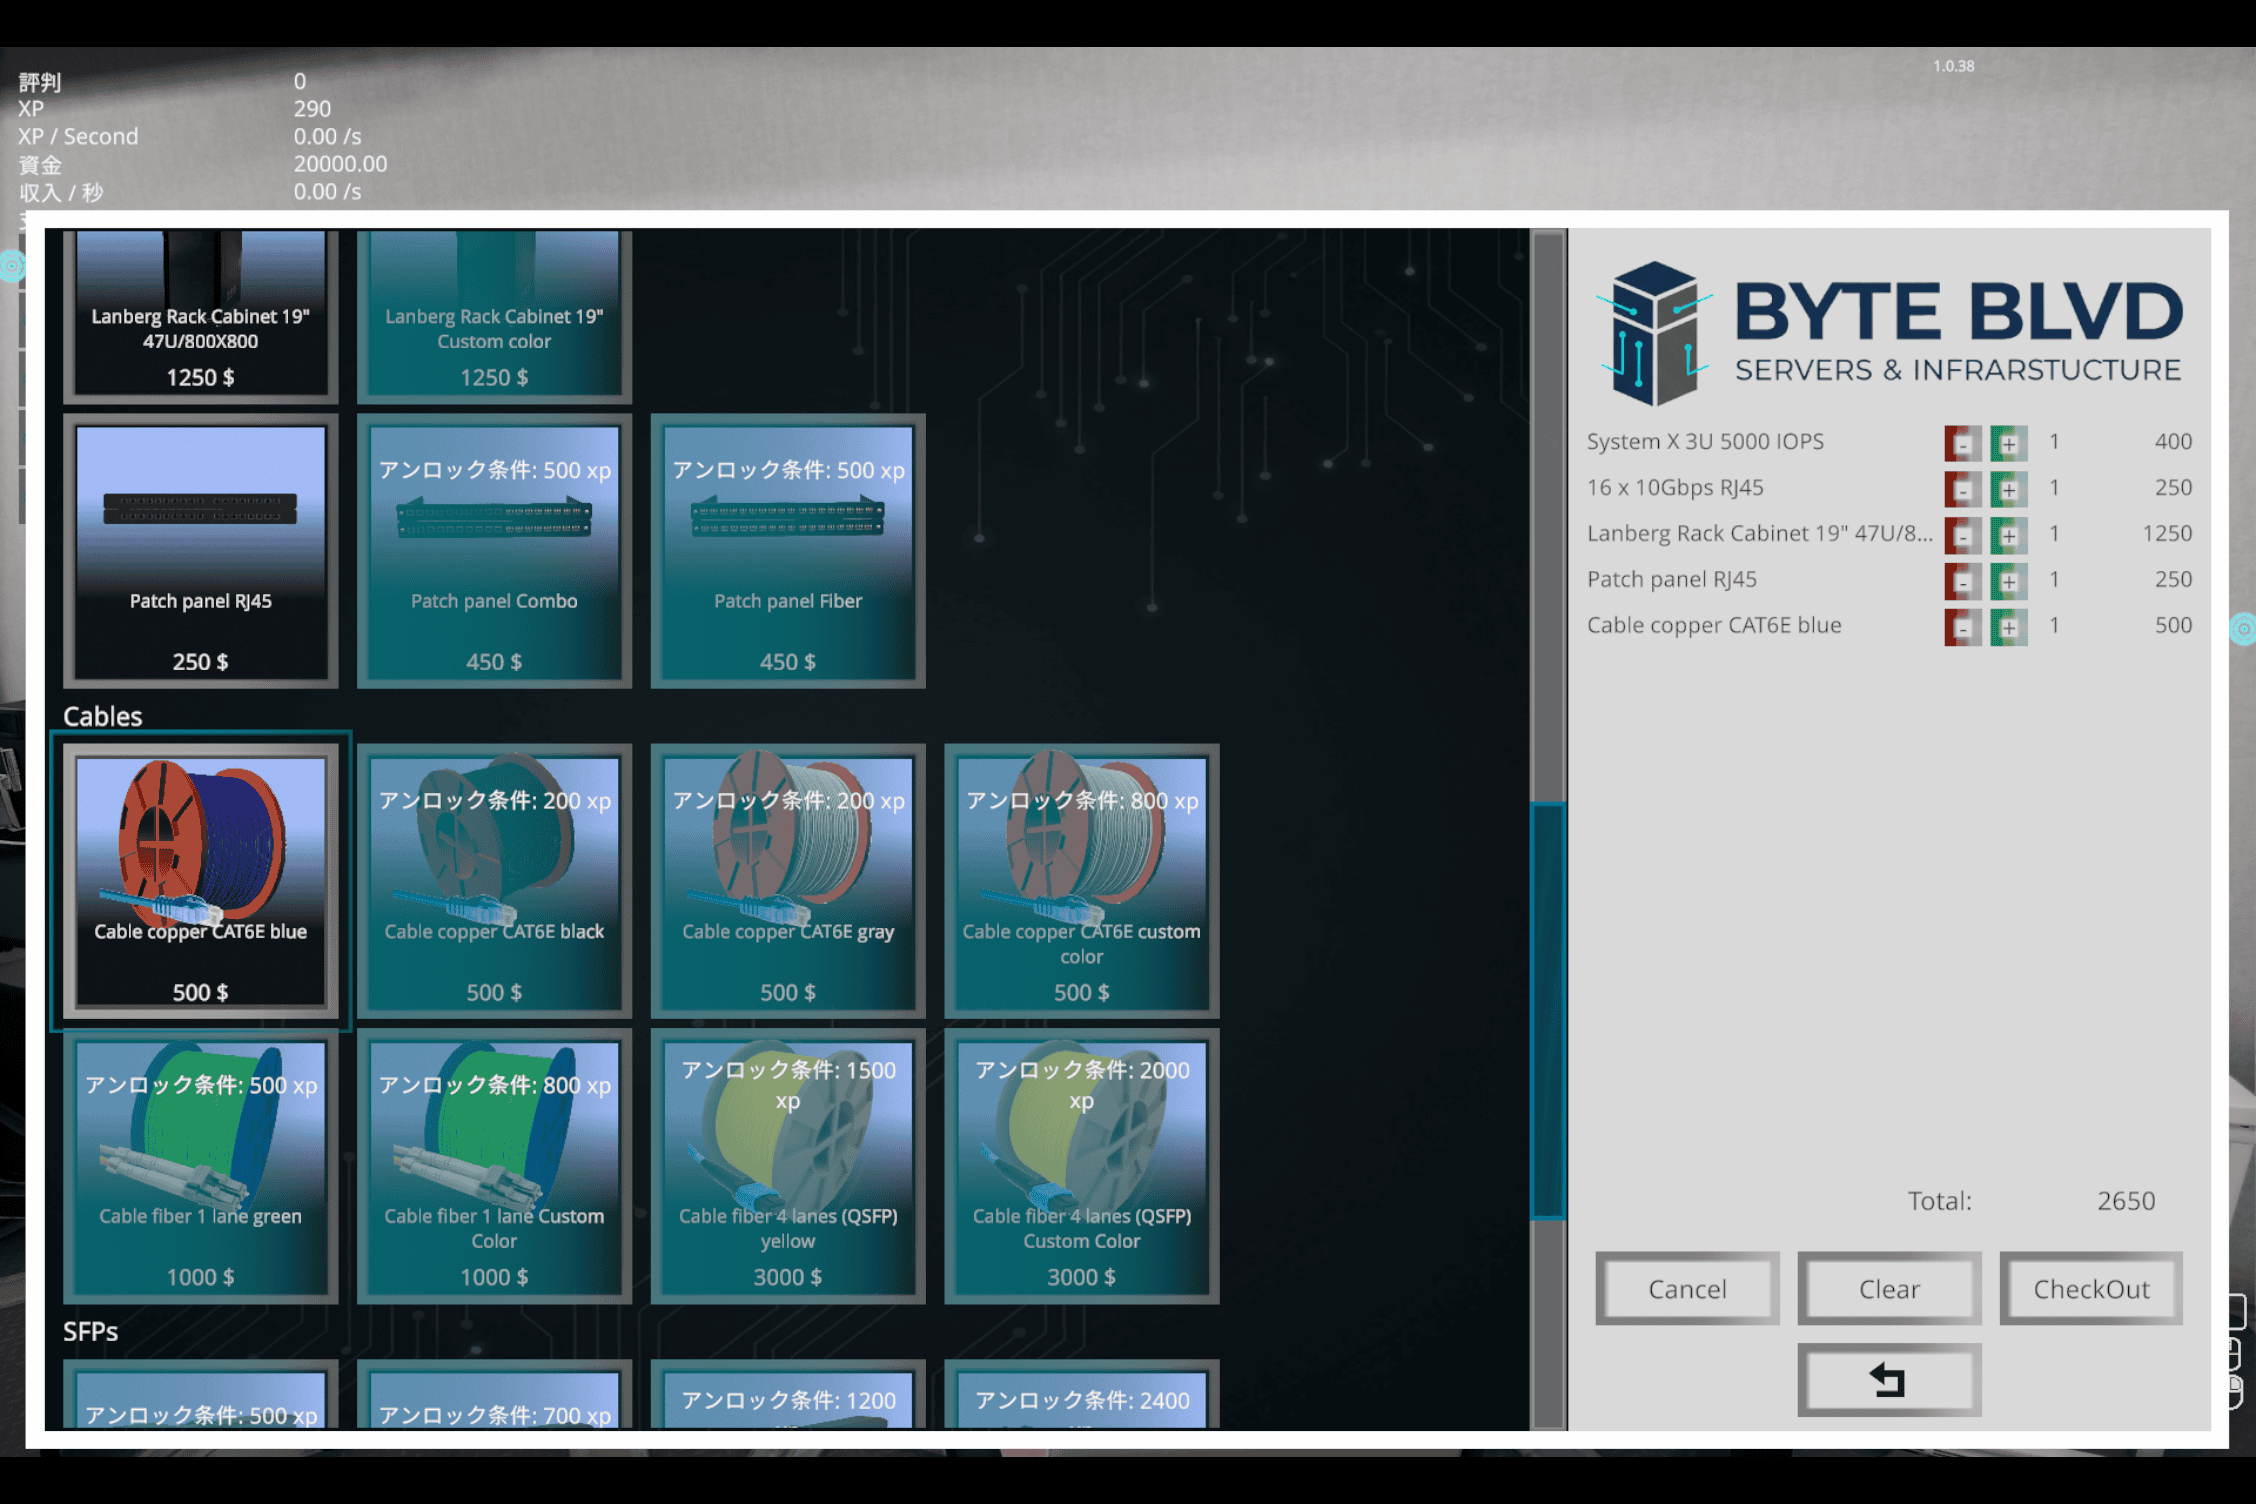Select Cable copper CAT6E blue product
Screen dimensions: 2256x1504
pyautogui.click(x=200, y=880)
